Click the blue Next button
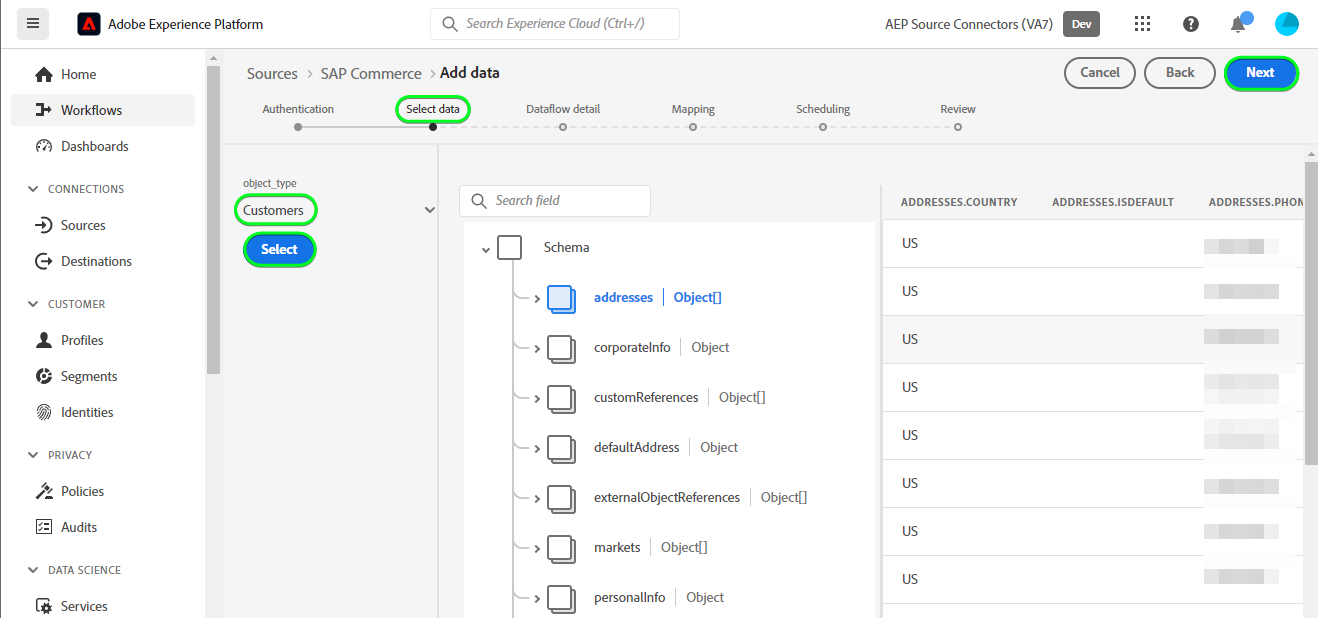 [x=1260, y=72]
